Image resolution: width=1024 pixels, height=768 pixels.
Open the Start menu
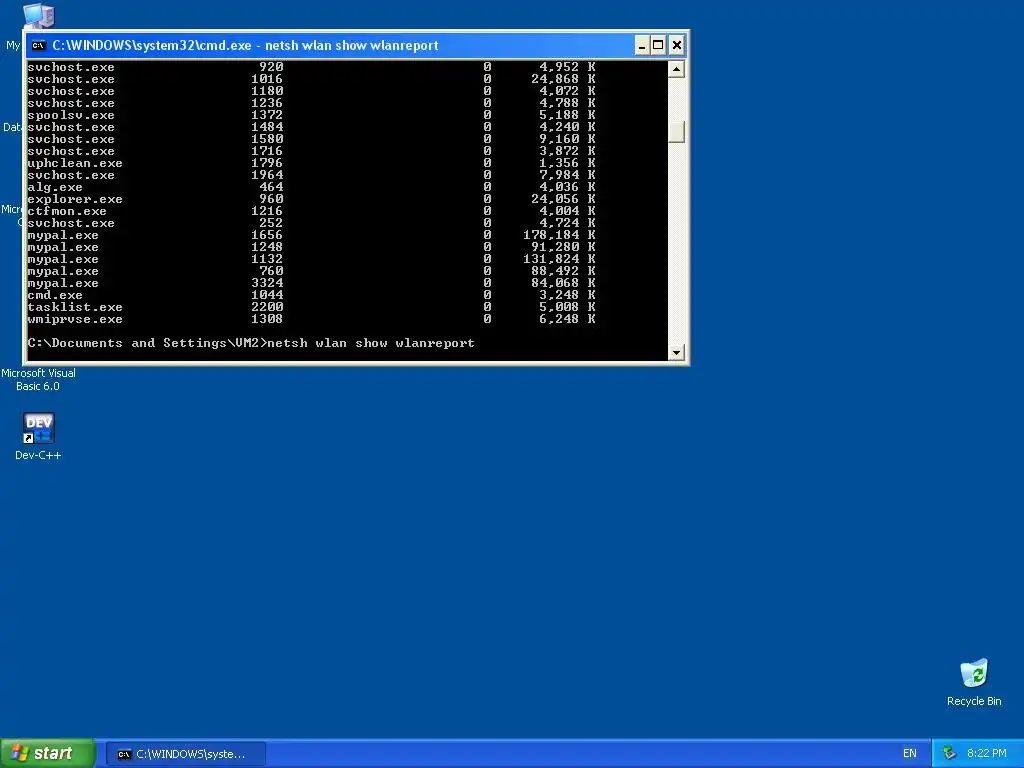pos(48,753)
